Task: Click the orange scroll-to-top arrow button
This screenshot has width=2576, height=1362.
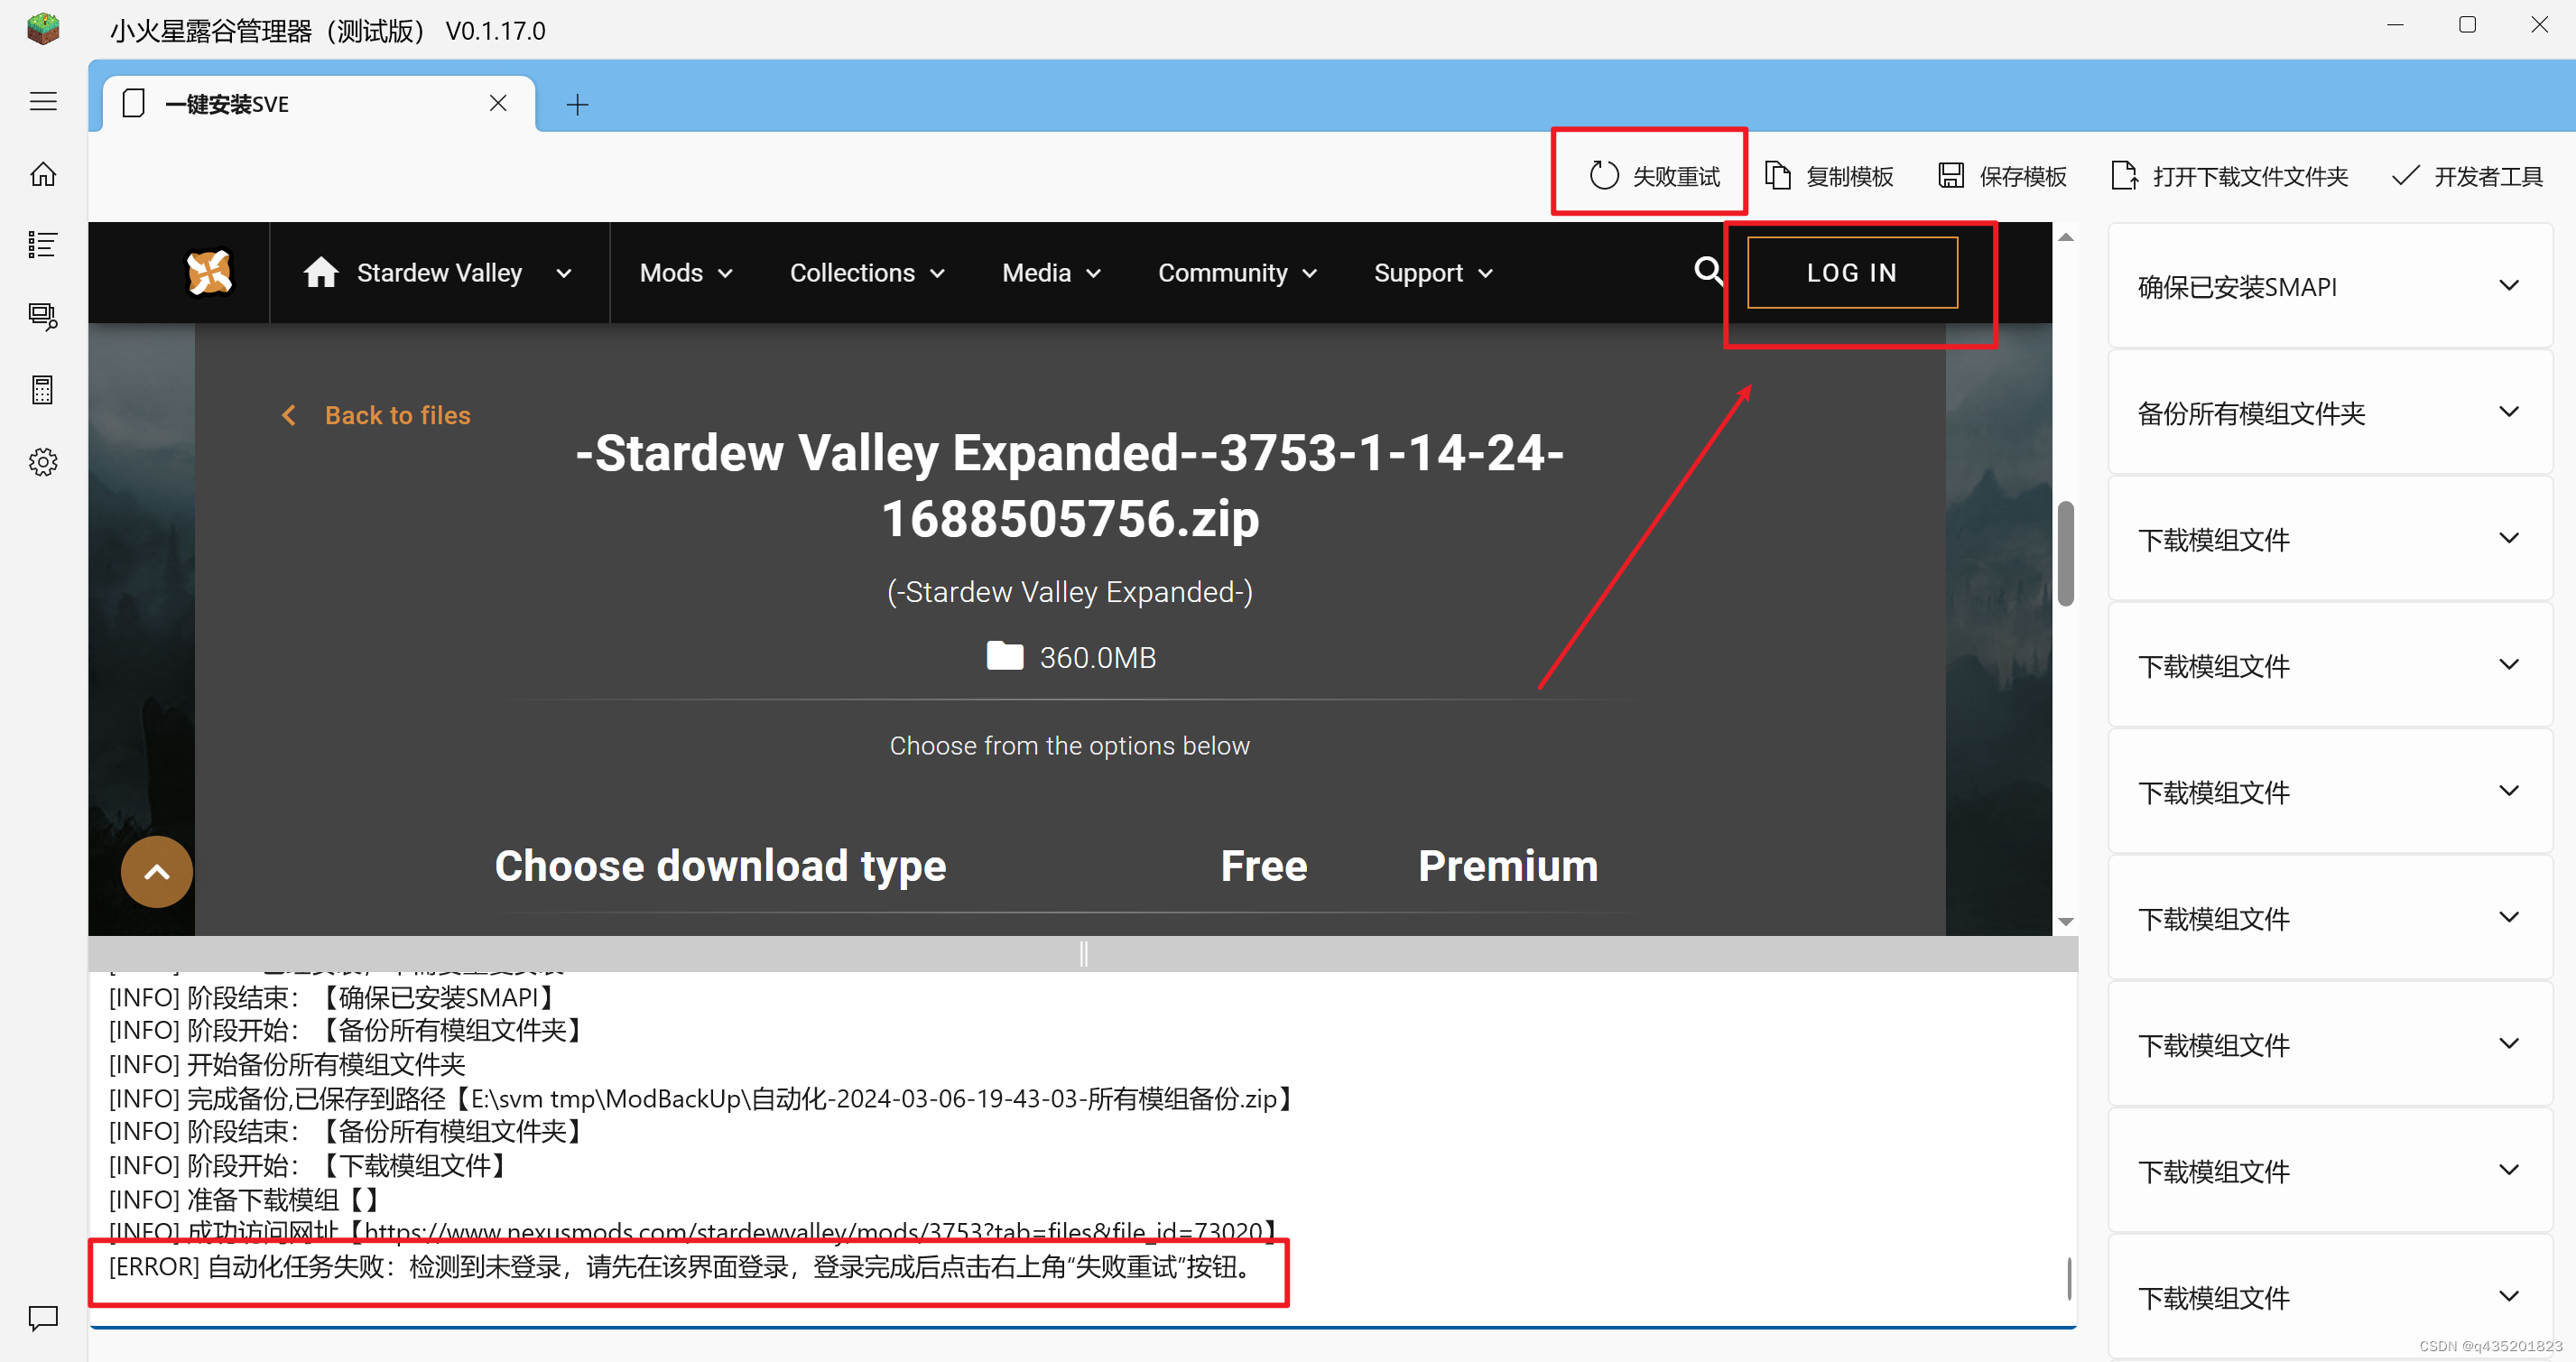Action: pos(157,871)
